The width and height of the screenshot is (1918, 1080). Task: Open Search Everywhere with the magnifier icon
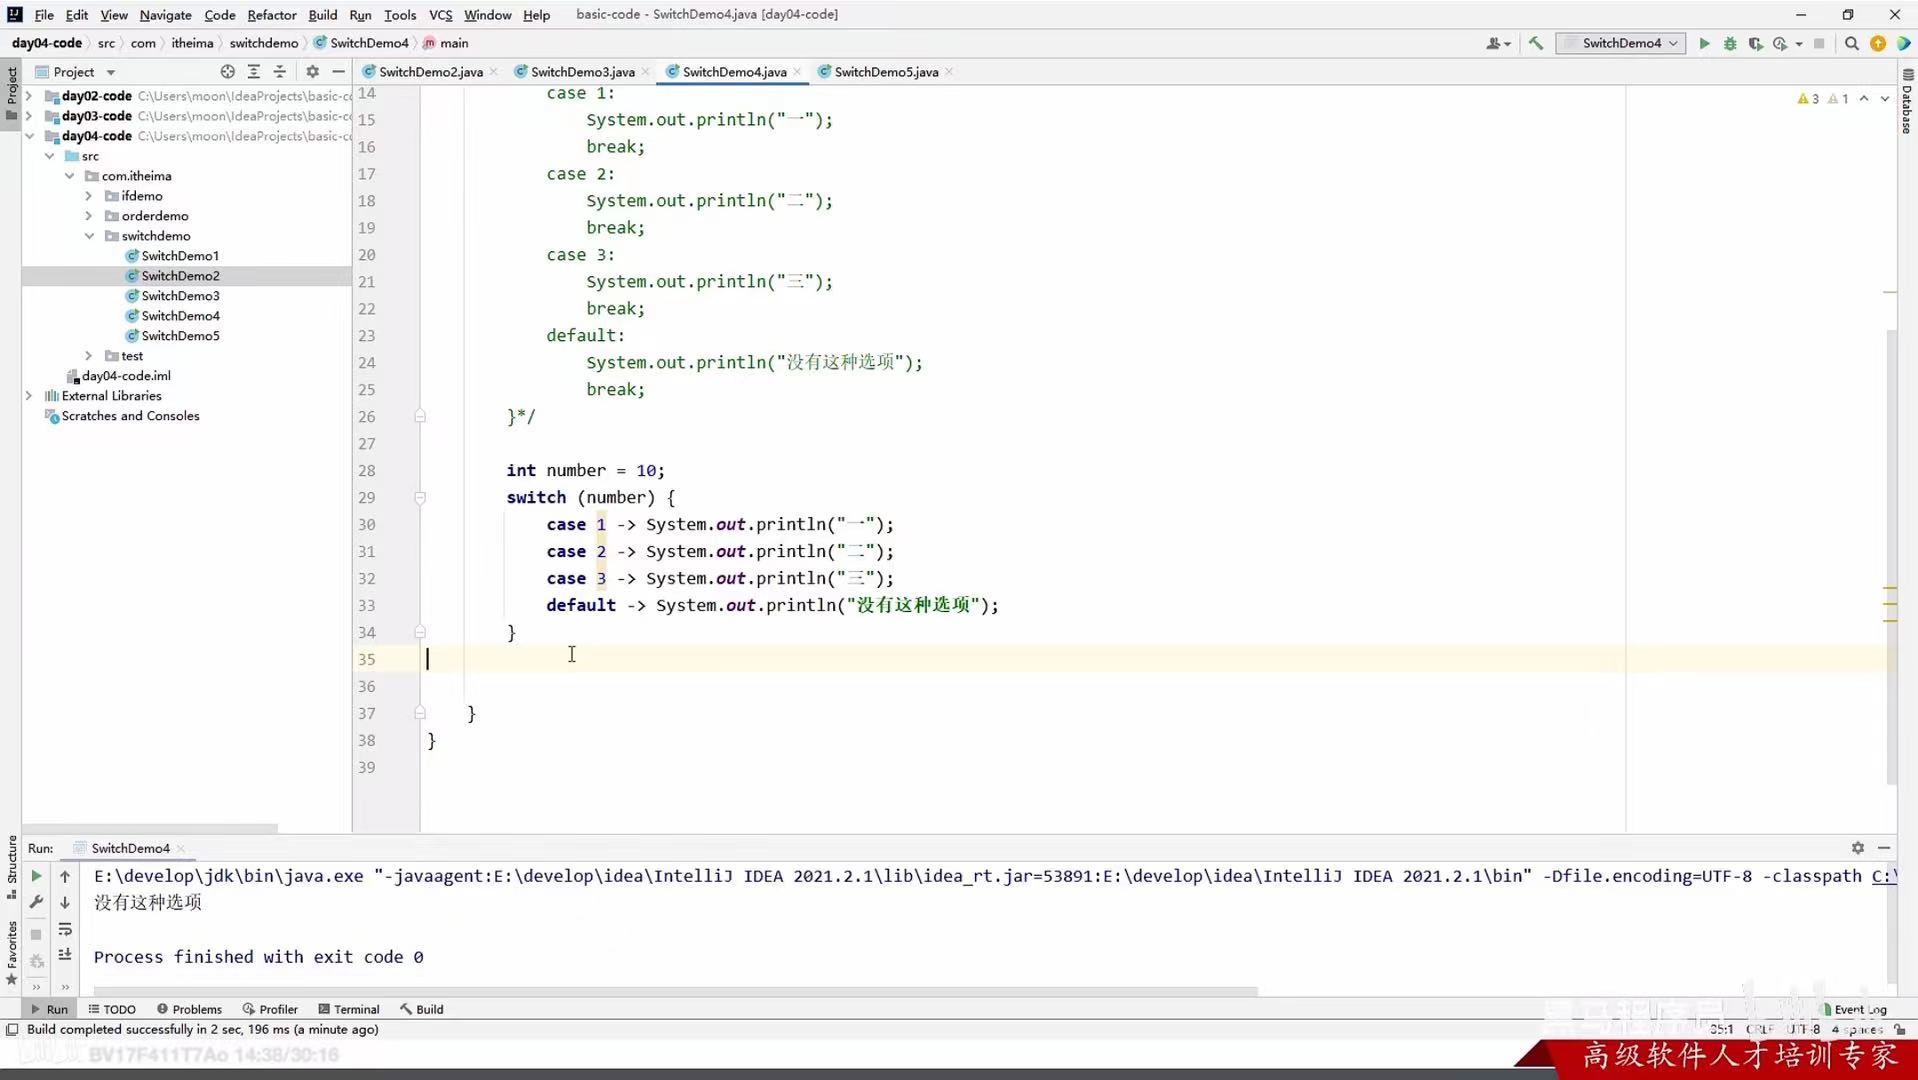(x=1851, y=43)
